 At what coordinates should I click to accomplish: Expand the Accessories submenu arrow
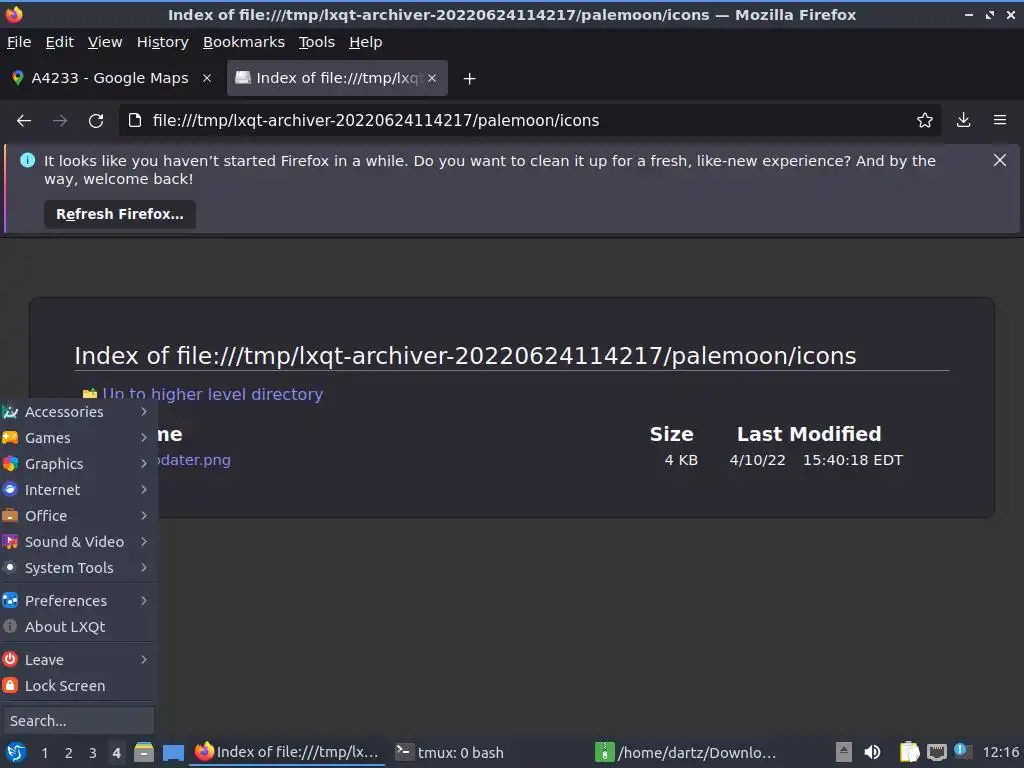(144, 411)
